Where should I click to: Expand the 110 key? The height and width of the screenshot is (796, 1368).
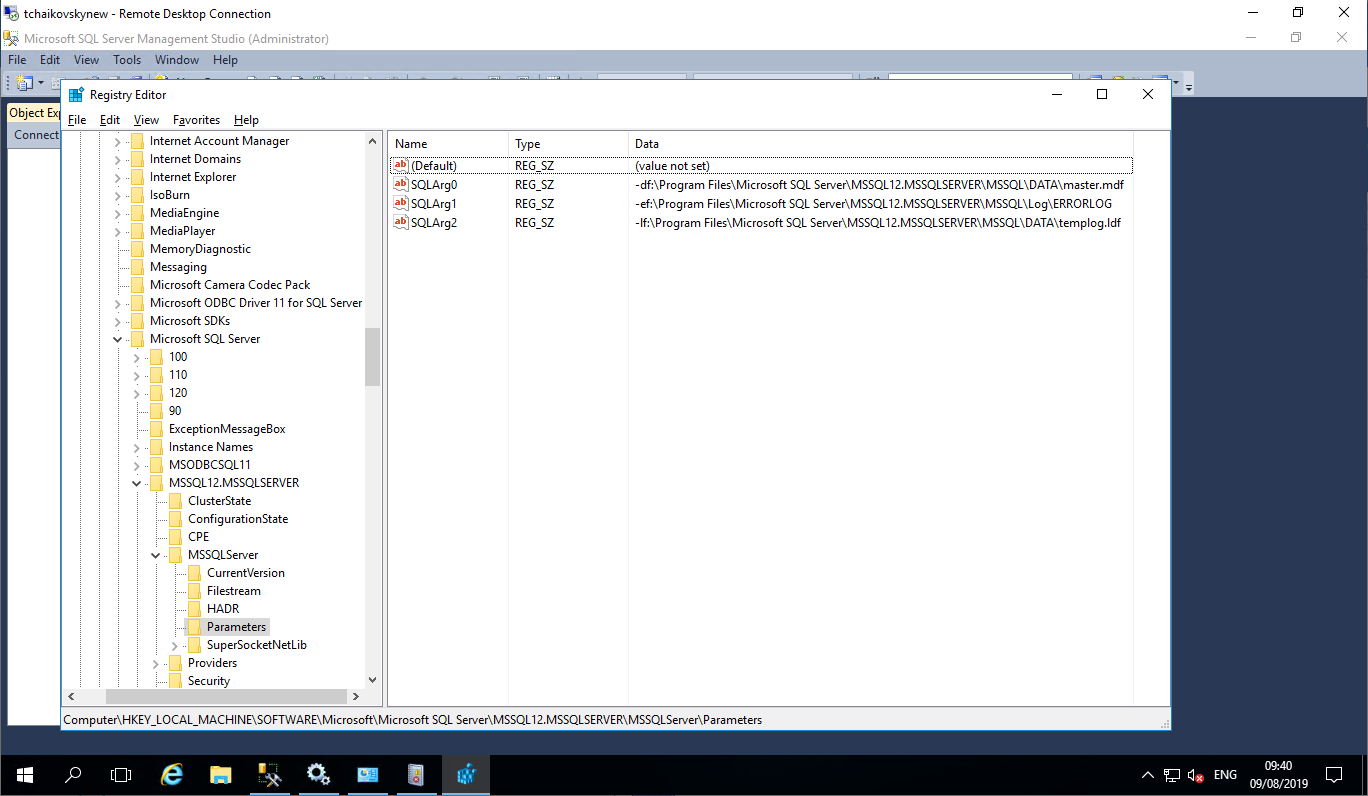[137, 375]
